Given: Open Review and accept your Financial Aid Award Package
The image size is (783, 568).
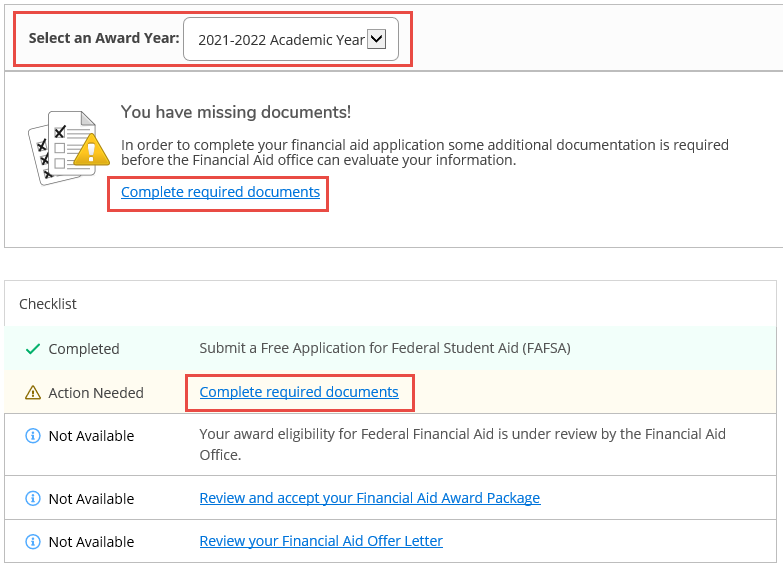Looking at the screenshot, I should (x=370, y=498).
